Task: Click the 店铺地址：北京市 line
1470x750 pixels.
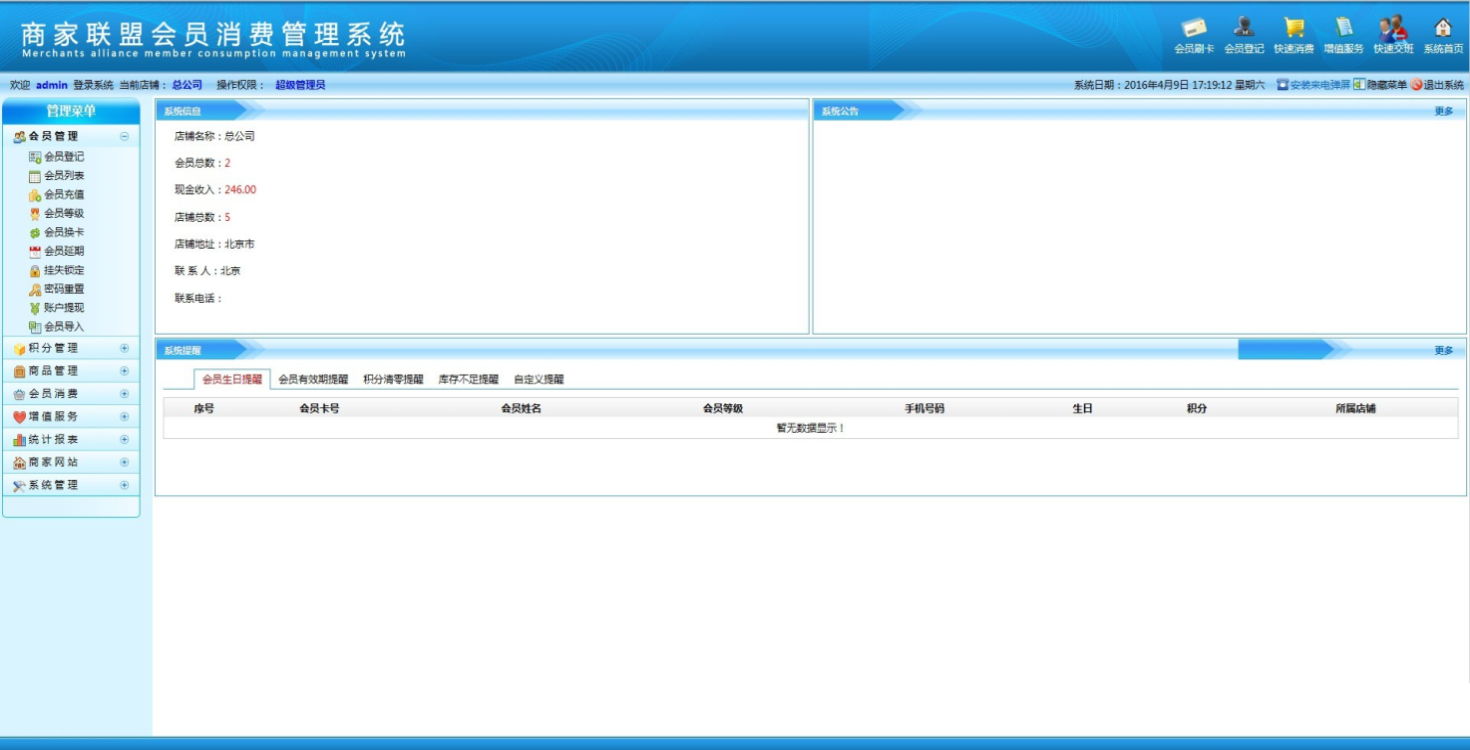Action: [214, 244]
